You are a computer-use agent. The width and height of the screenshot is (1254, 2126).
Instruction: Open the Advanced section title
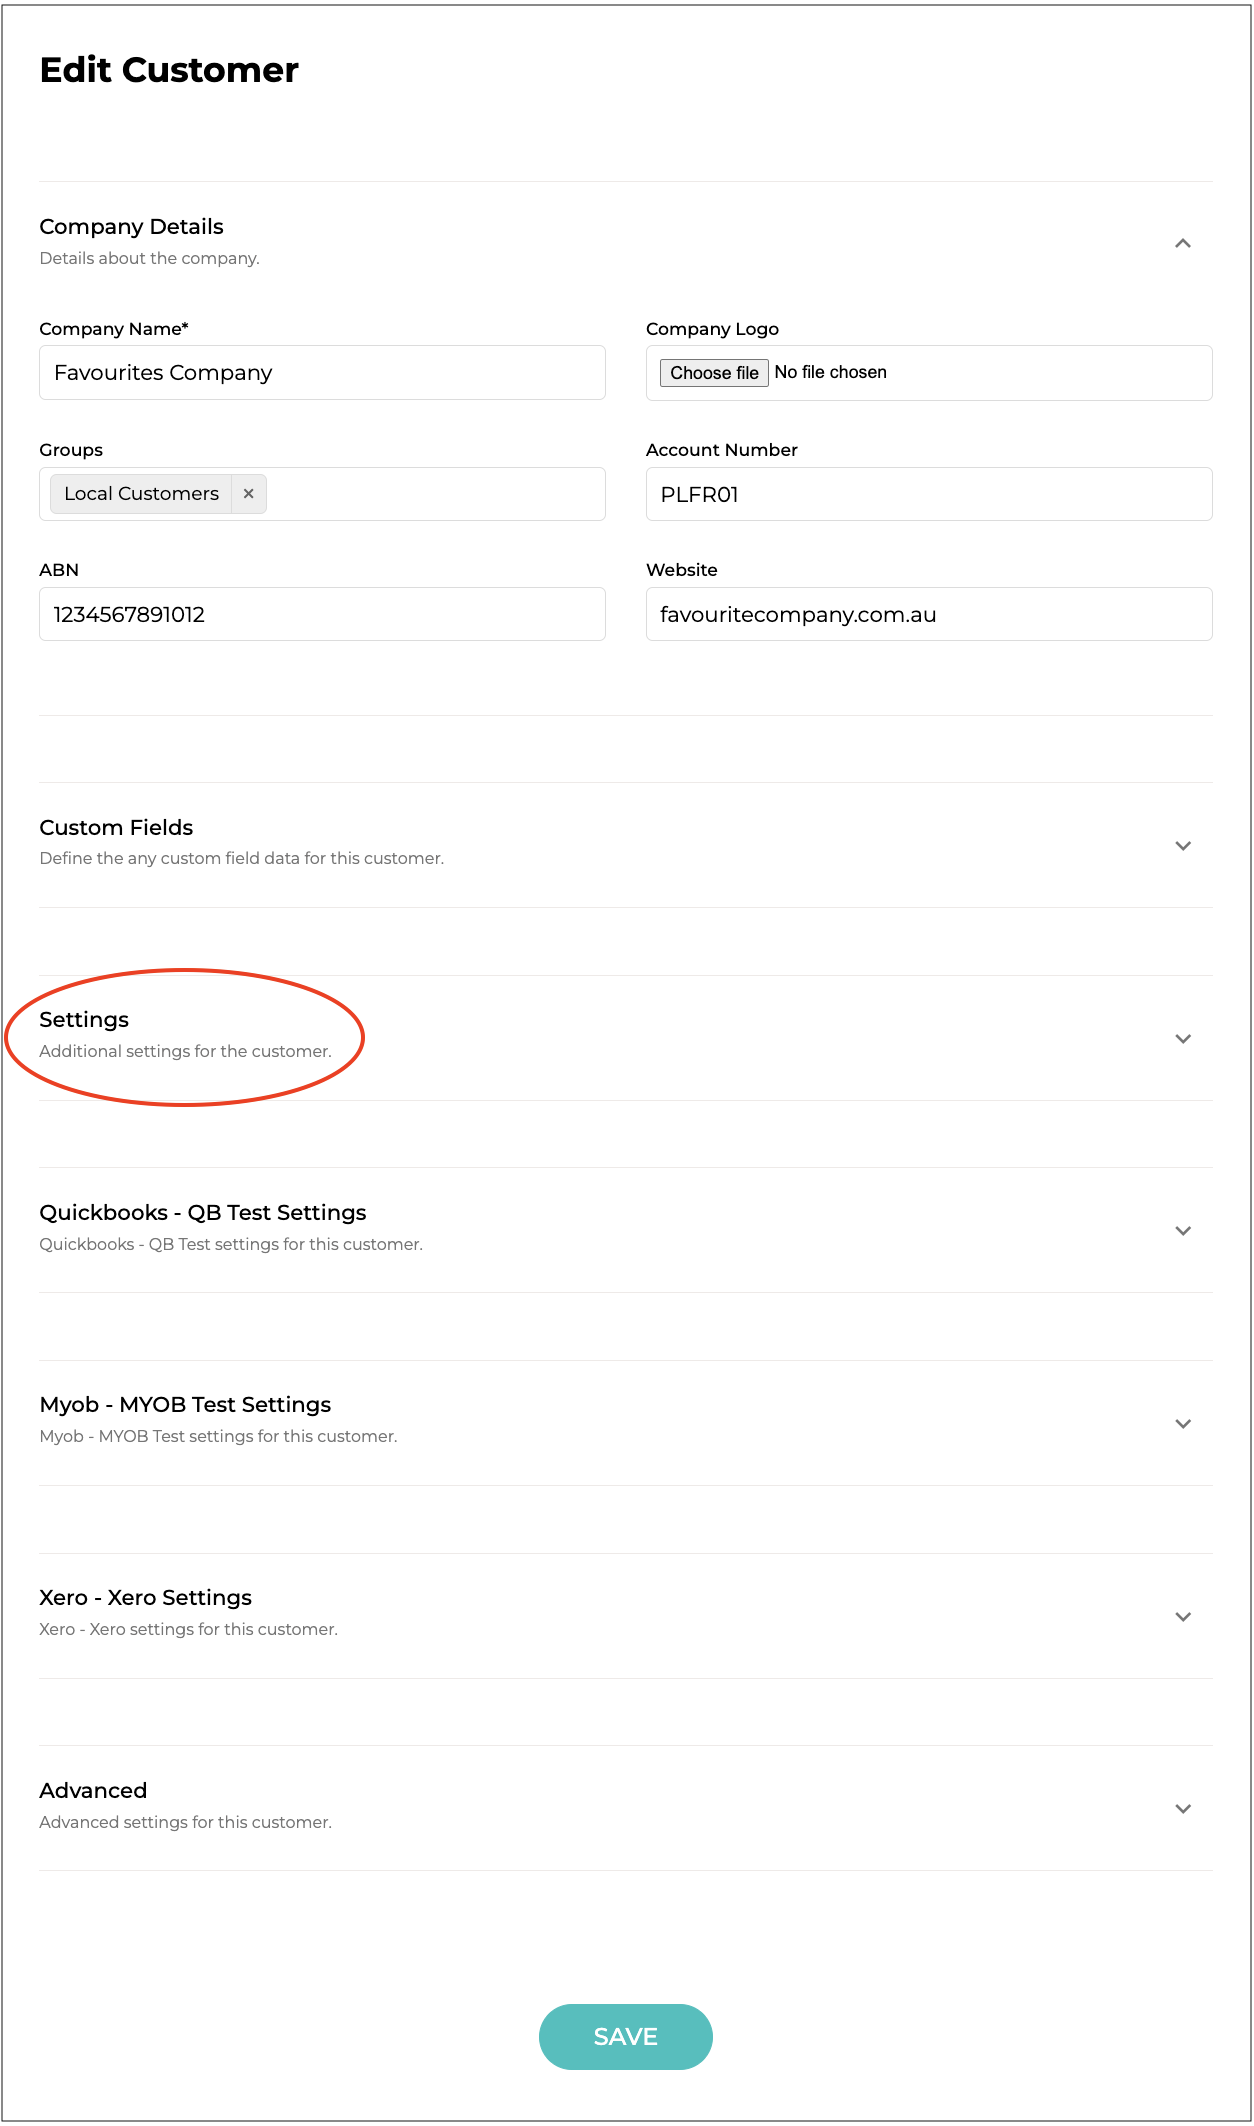click(93, 1791)
